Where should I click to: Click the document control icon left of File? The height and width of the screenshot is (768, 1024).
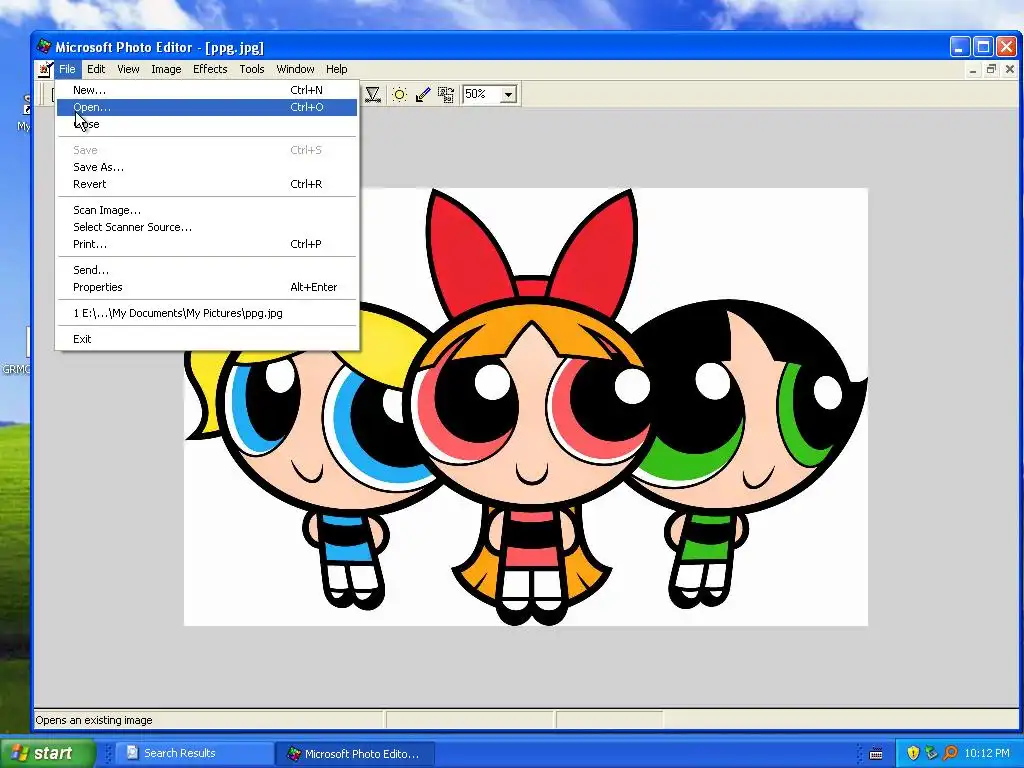pos(44,69)
